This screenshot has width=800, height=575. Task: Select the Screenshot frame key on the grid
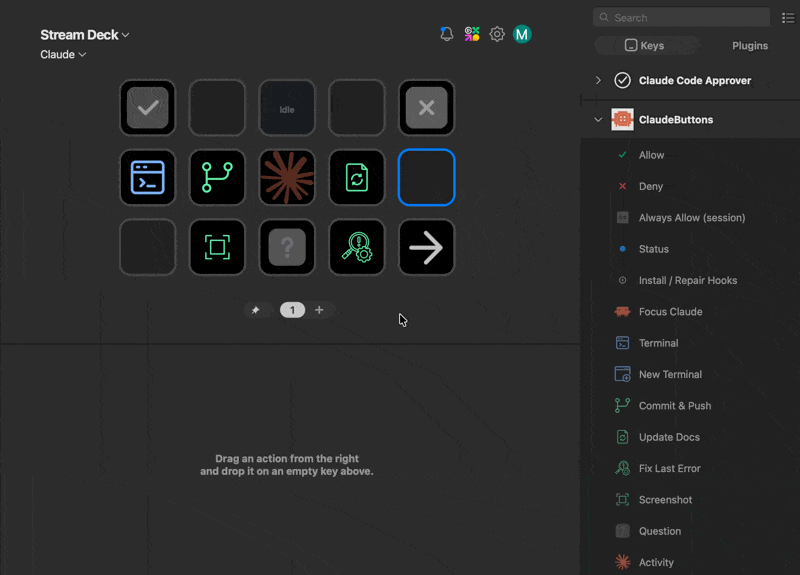[x=217, y=247]
